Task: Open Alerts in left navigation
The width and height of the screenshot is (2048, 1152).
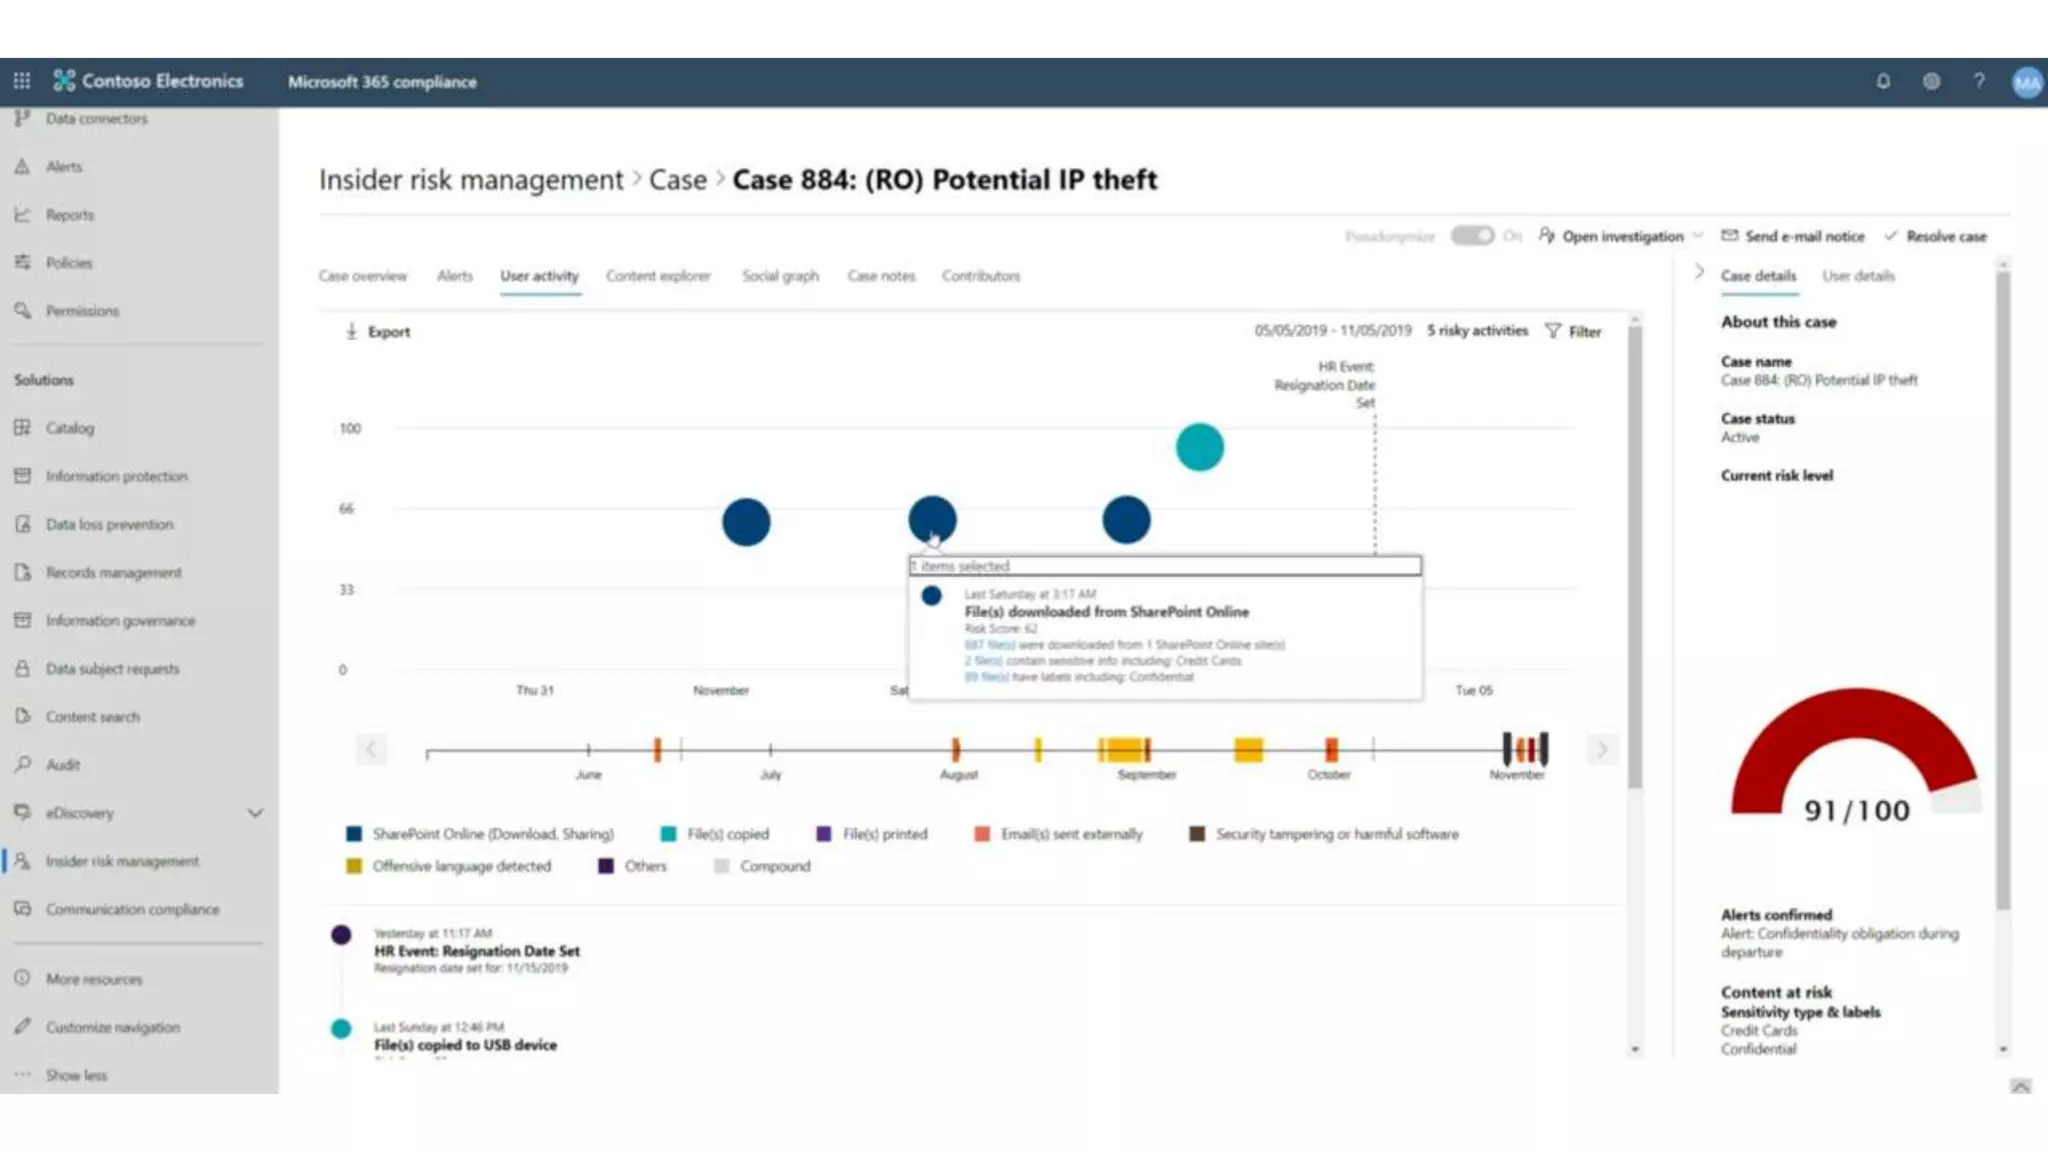Action: (x=64, y=167)
